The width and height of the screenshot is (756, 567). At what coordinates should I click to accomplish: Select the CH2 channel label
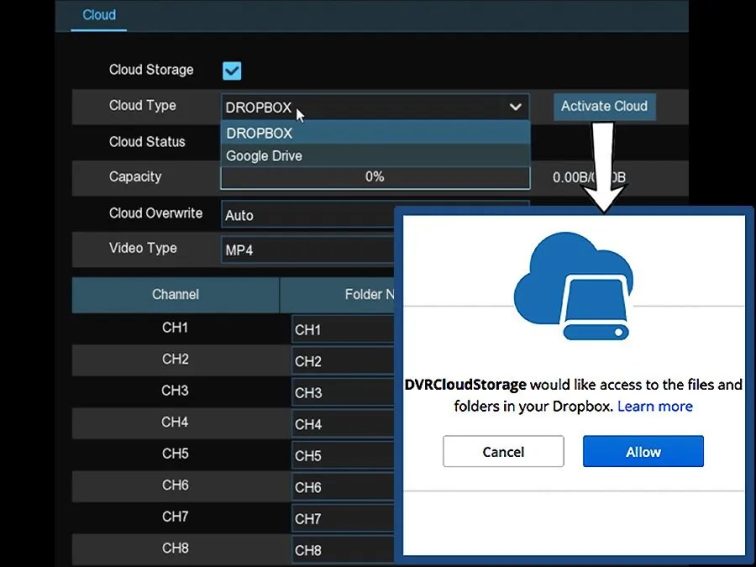coord(175,359)
